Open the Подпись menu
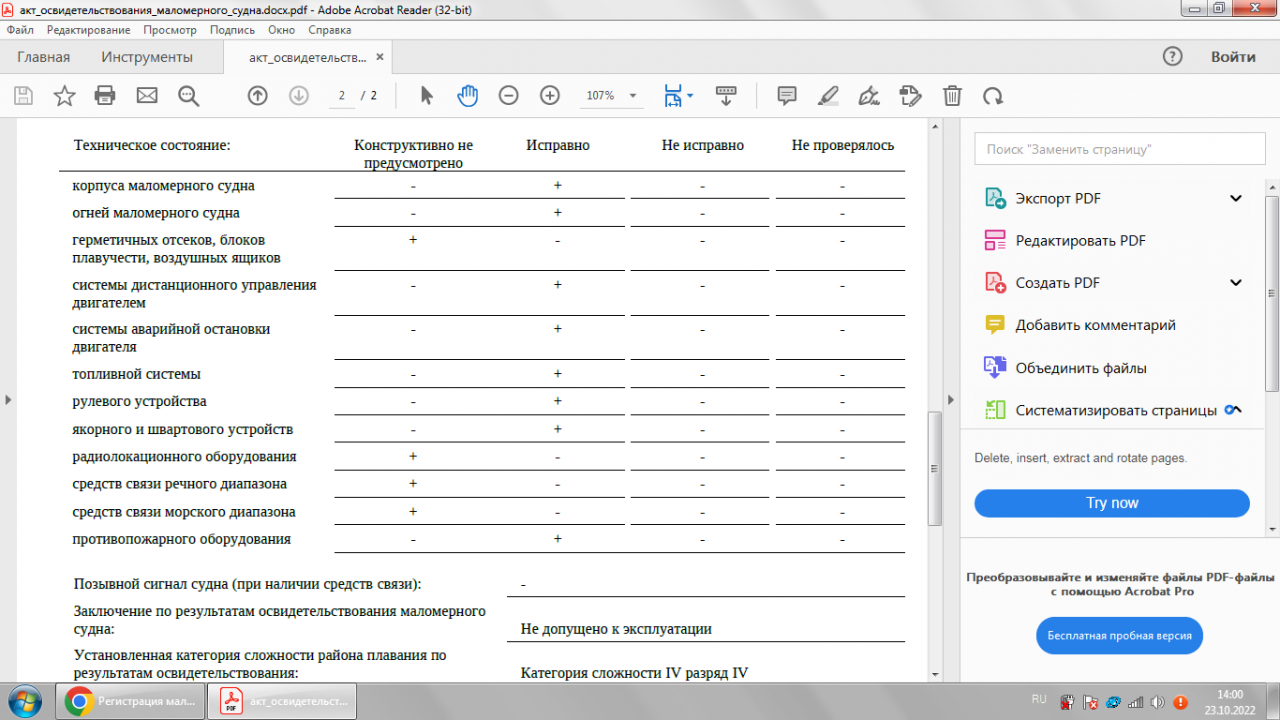The width and height of the screenshot is (1280, 720). (x=233, y=30)
